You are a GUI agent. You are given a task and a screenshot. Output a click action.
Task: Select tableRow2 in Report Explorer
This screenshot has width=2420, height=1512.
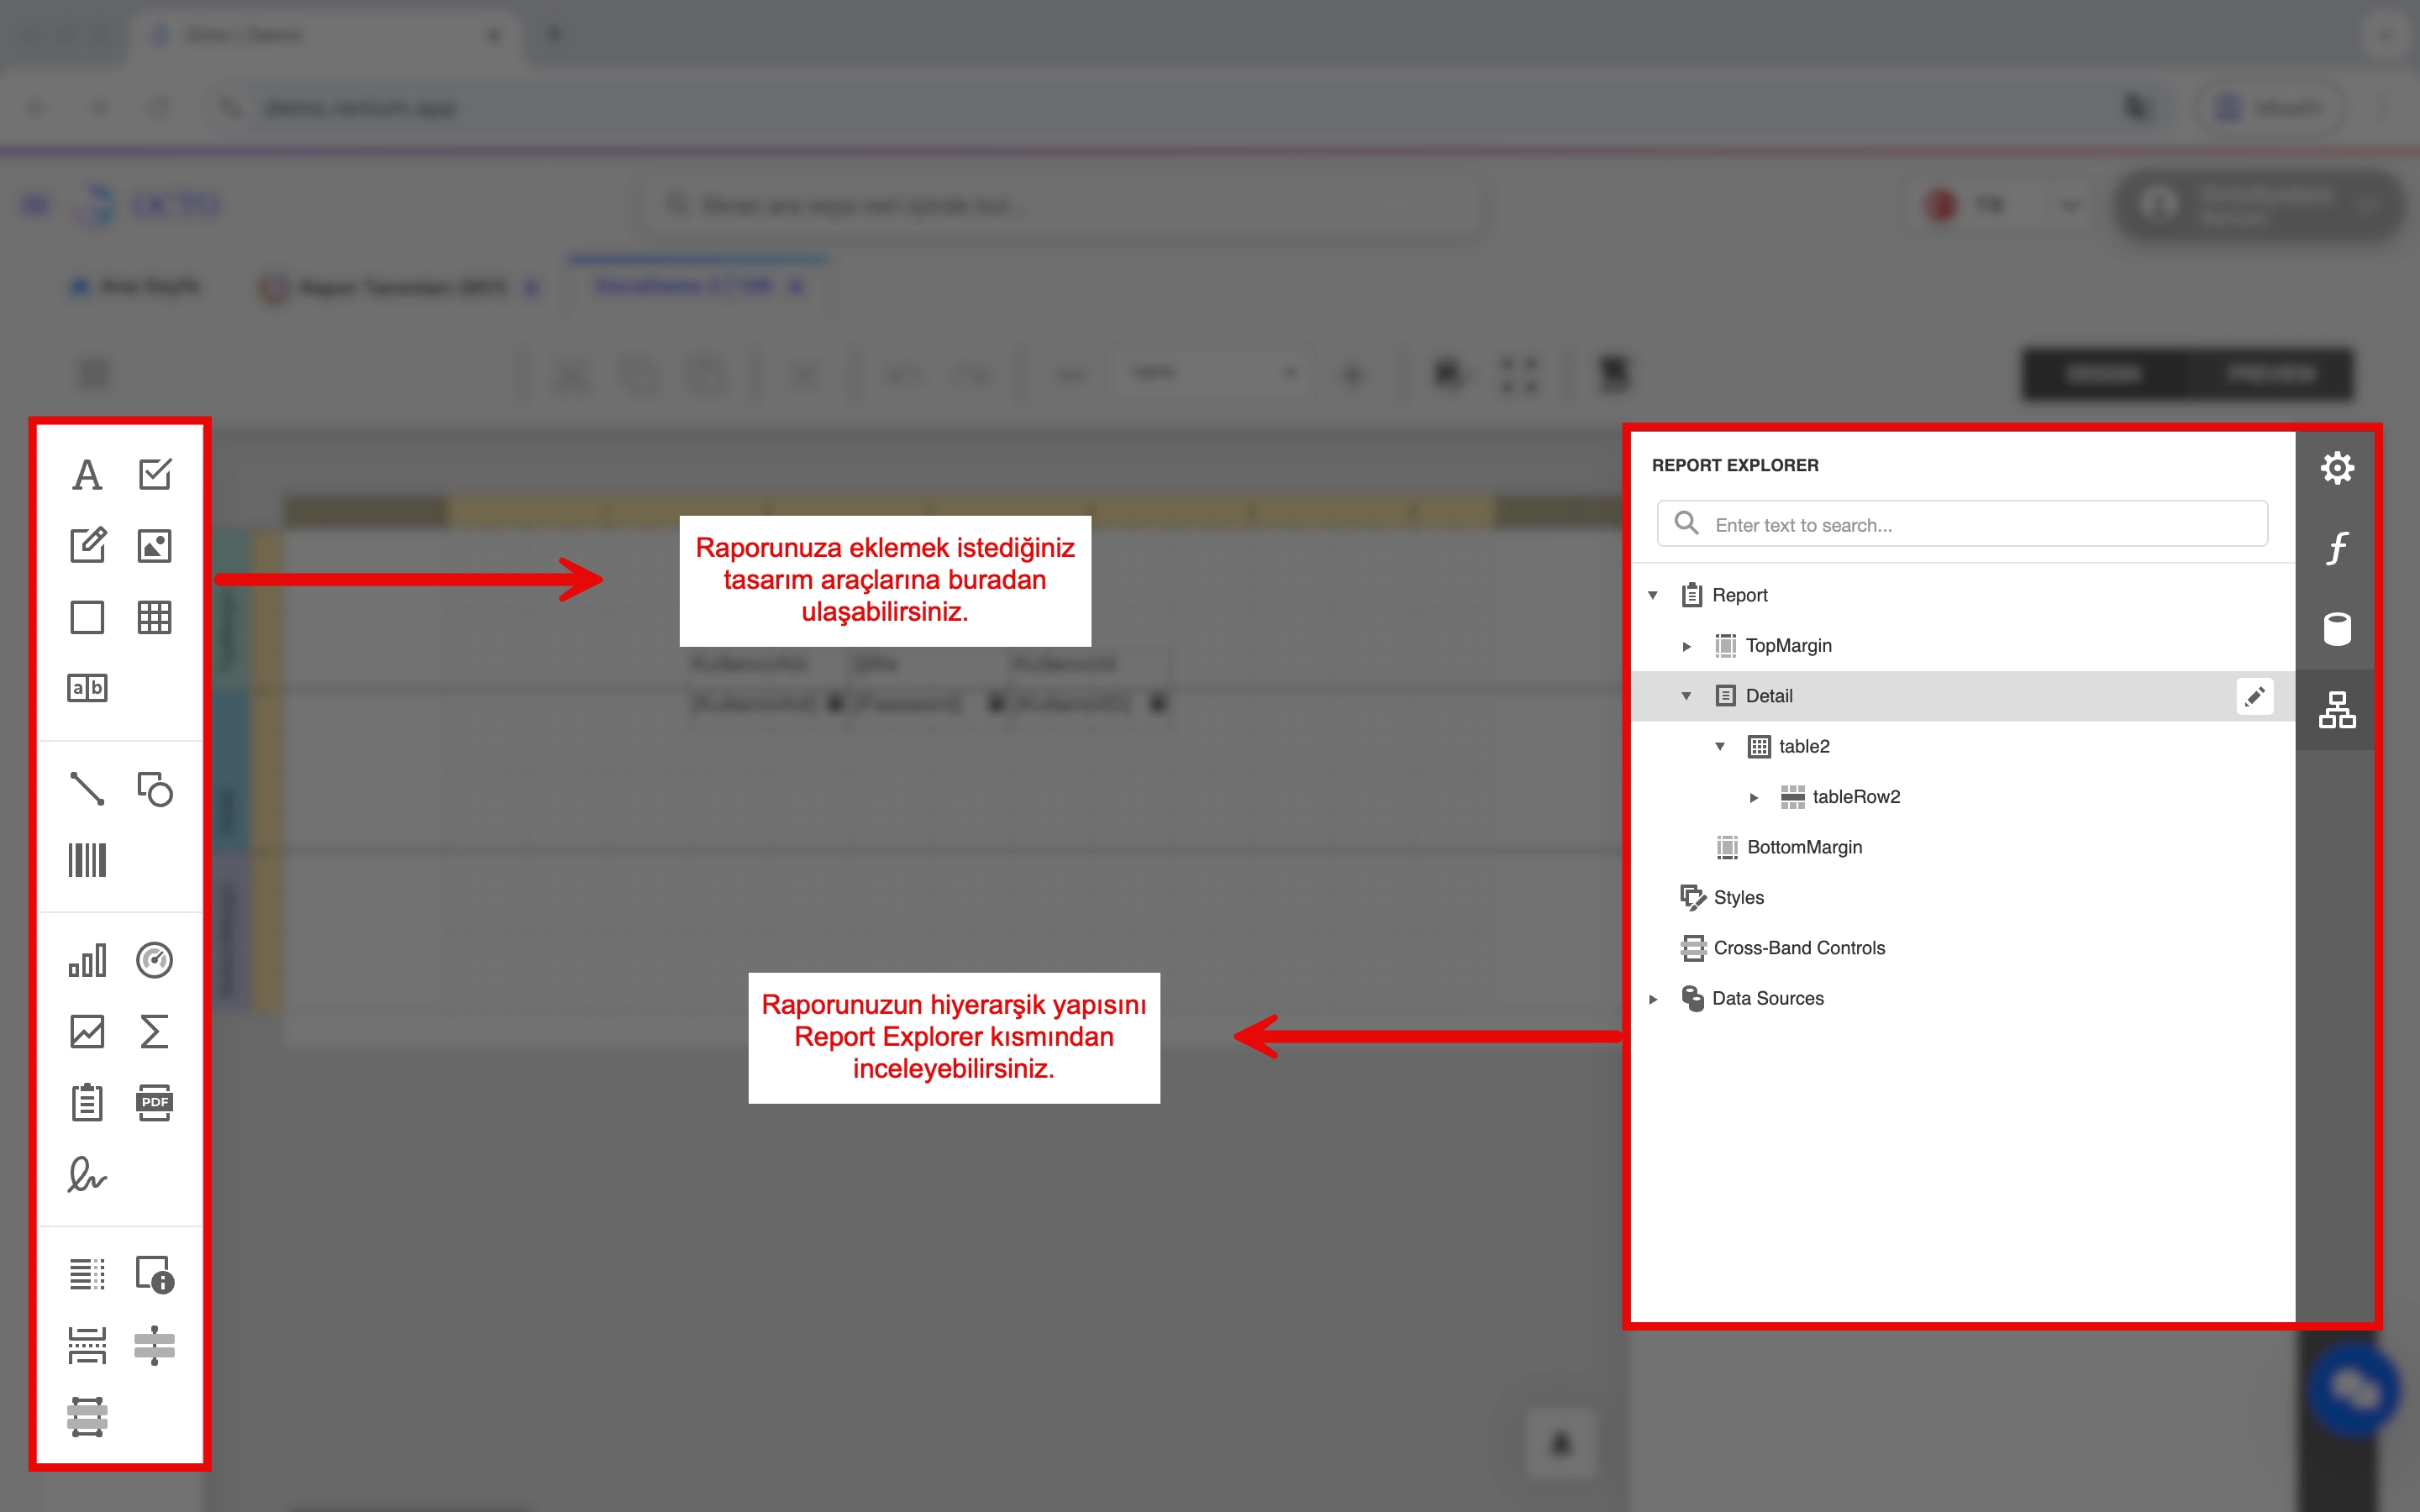[x=1856, y=796]
